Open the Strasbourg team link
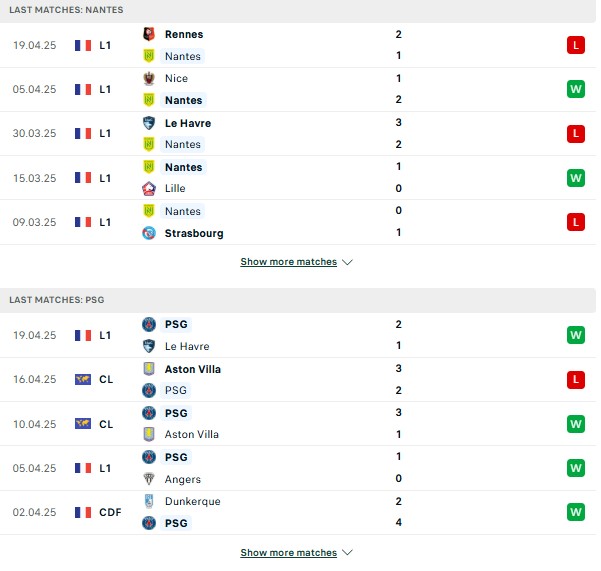This screenshot has width=601, height=571. pos(194,233)
